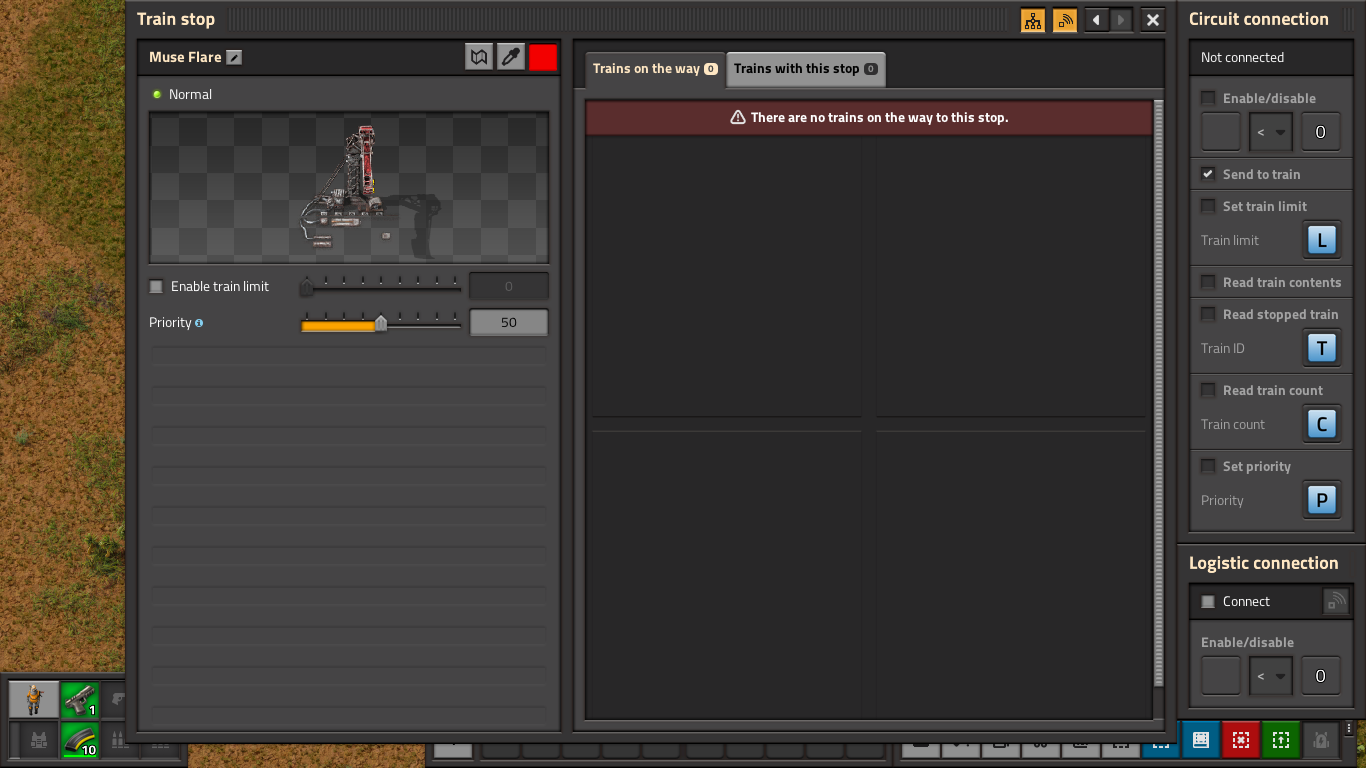The width and height of the screenshot is (1366, 768).
Task: Open the map view icon for this stop
Action: click(479, 57)
